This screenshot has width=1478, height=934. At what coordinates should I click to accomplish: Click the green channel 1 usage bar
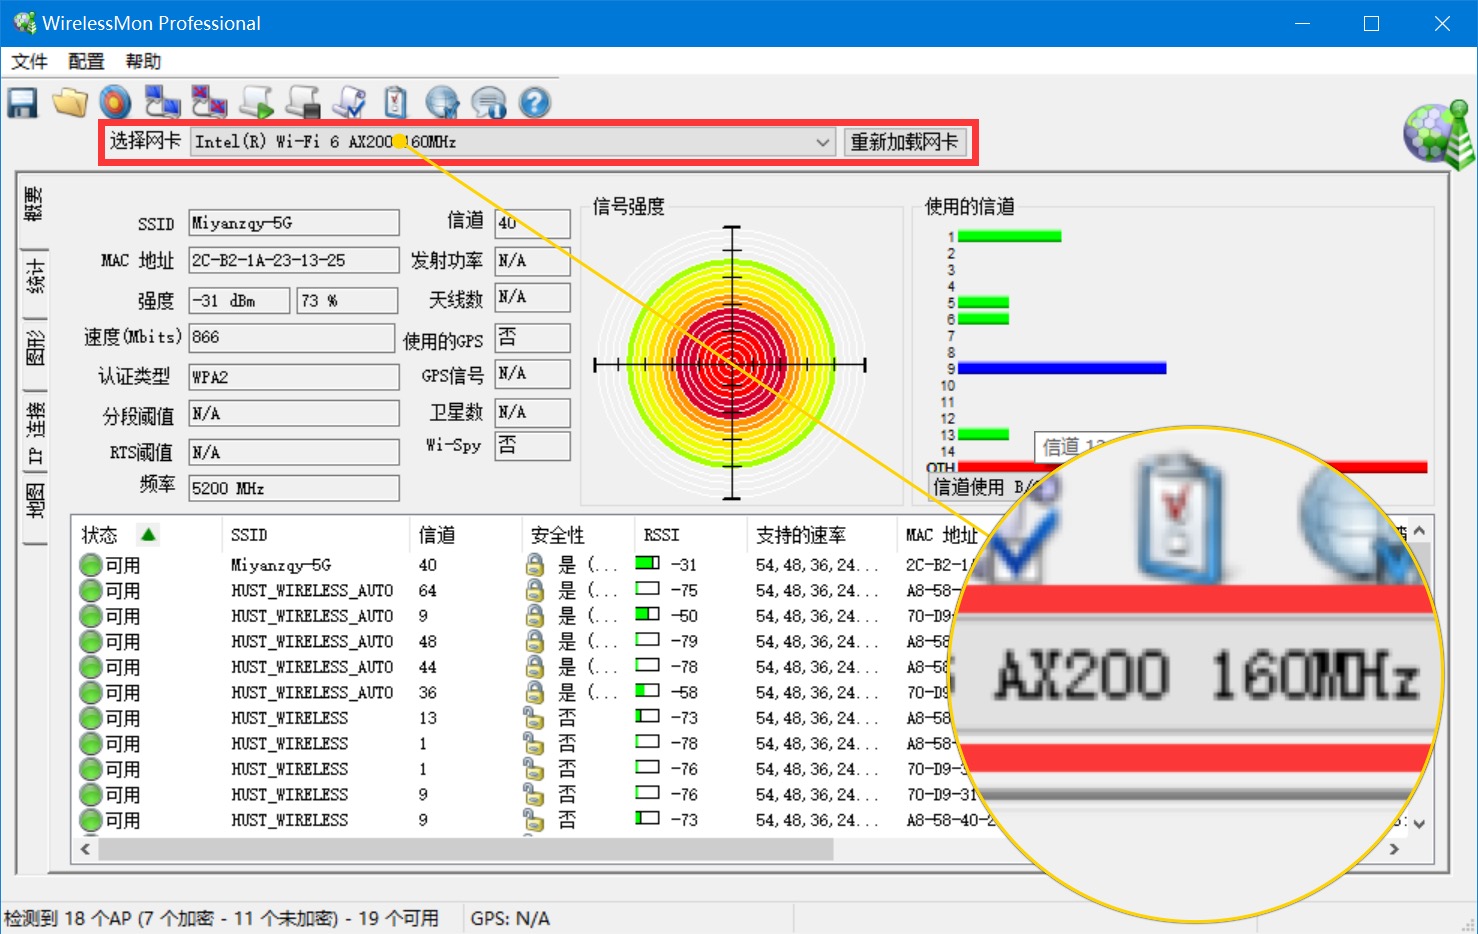pos(1009,236)
